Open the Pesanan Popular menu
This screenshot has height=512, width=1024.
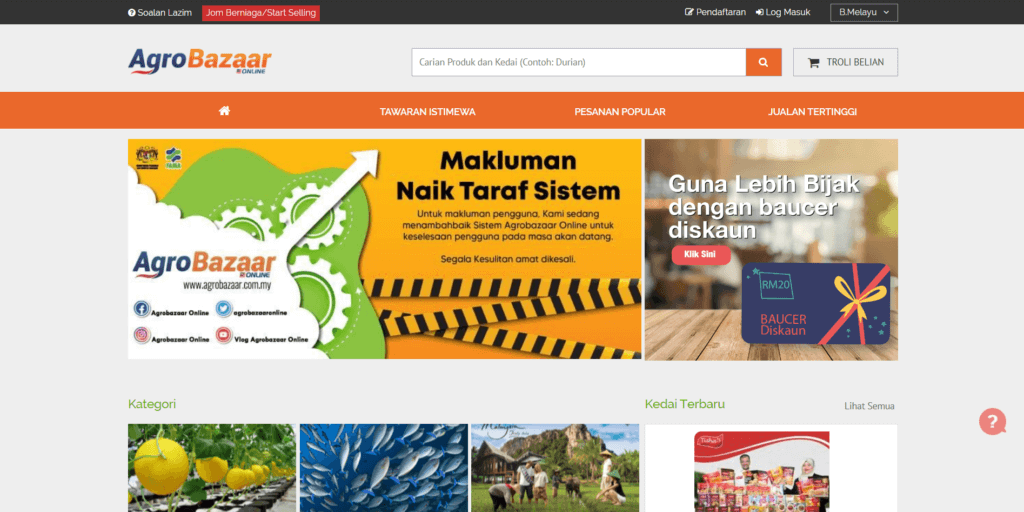(620, 112)
